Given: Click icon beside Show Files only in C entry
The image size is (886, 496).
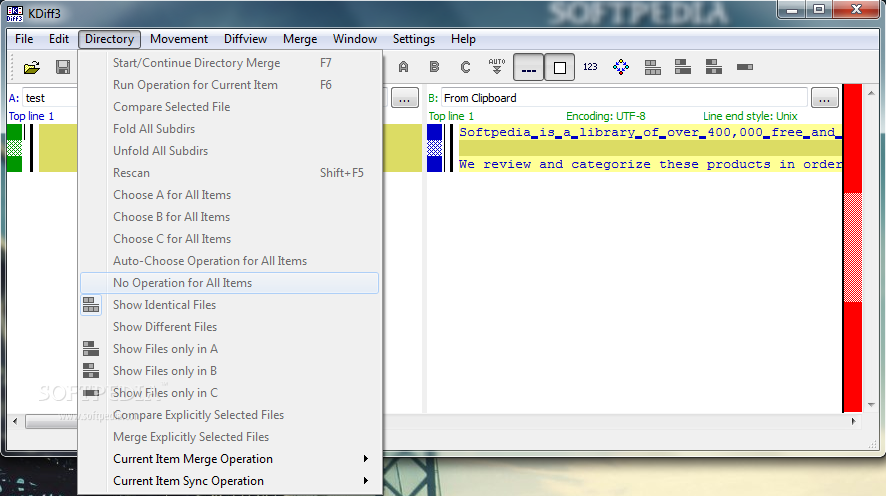Looking at the screenshot, I should pos(91,393).
